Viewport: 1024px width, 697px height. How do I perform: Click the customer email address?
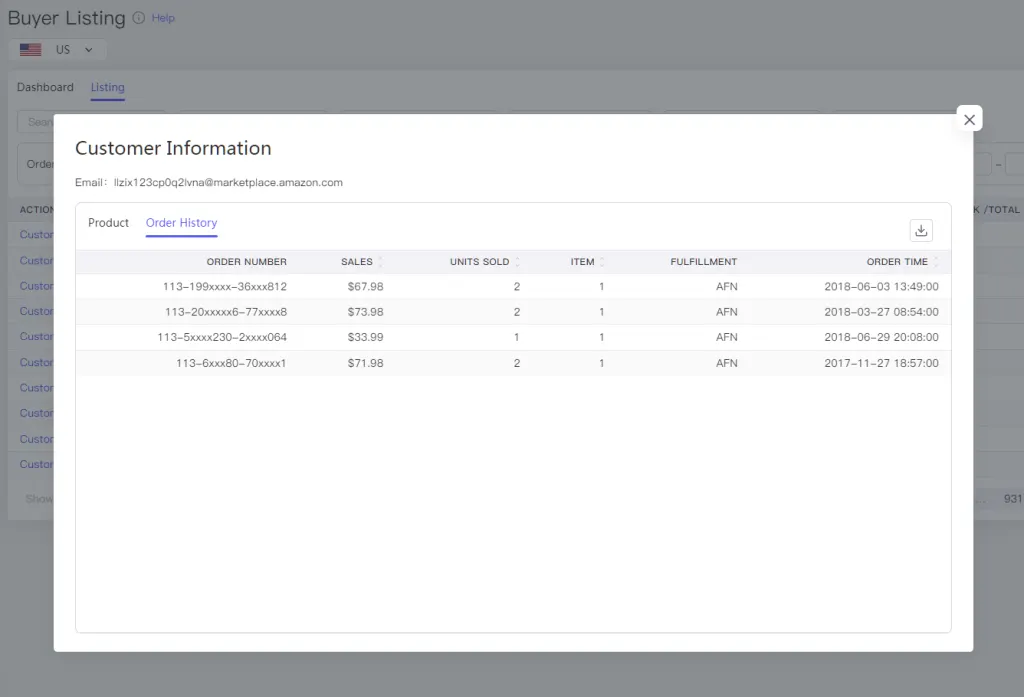(228, 183)
